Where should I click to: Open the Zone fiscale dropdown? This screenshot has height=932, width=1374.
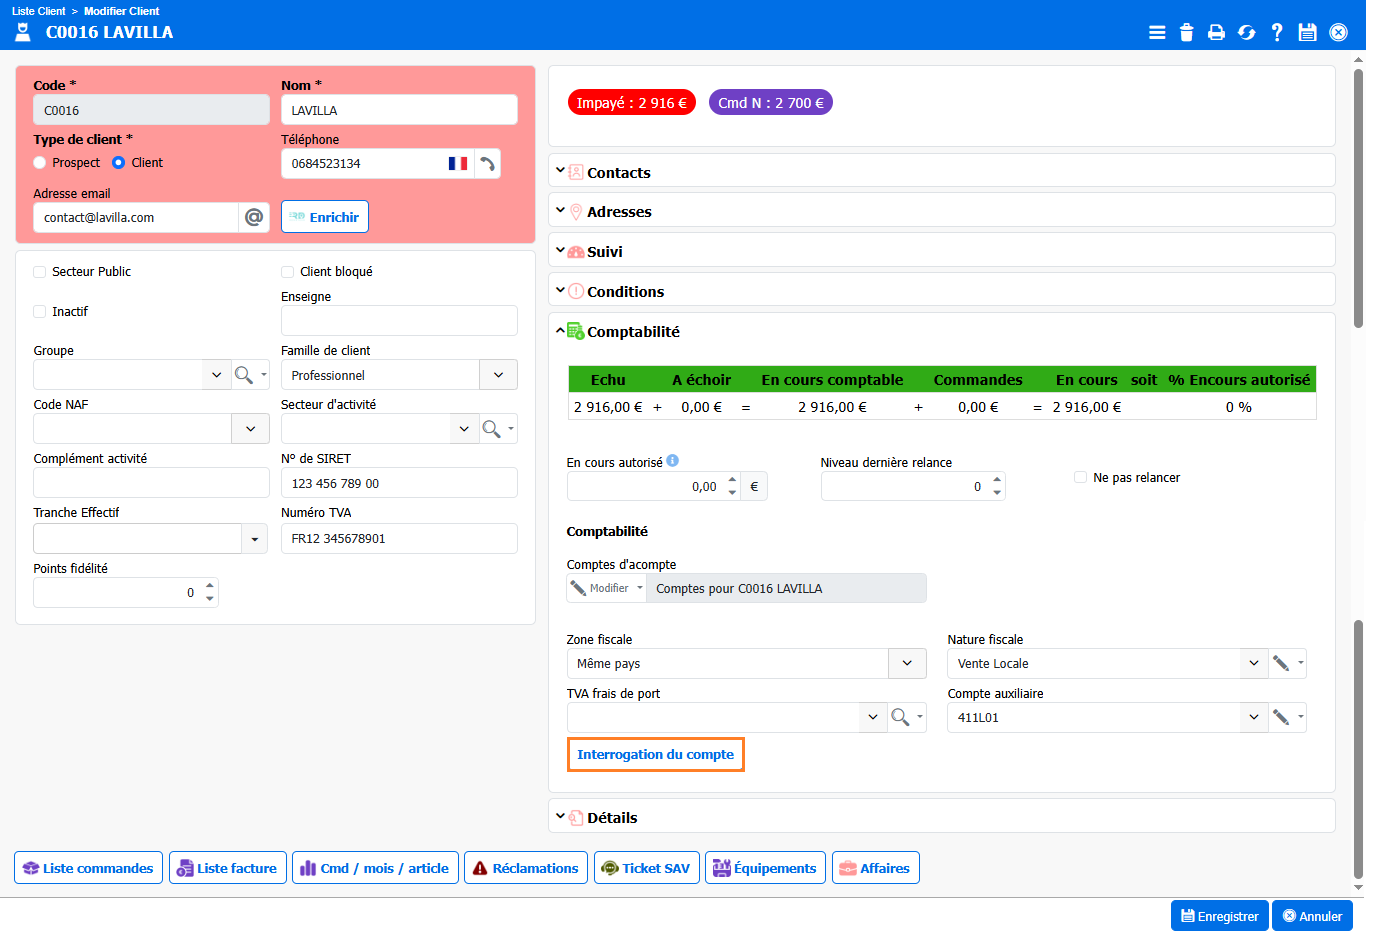pyautogui.click(x=907, y=663)
